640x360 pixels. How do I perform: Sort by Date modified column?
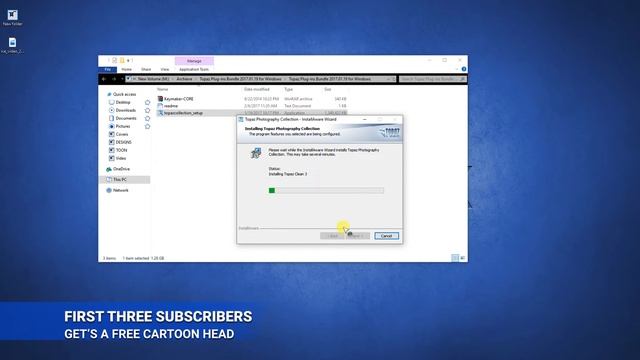click(256, 89)
